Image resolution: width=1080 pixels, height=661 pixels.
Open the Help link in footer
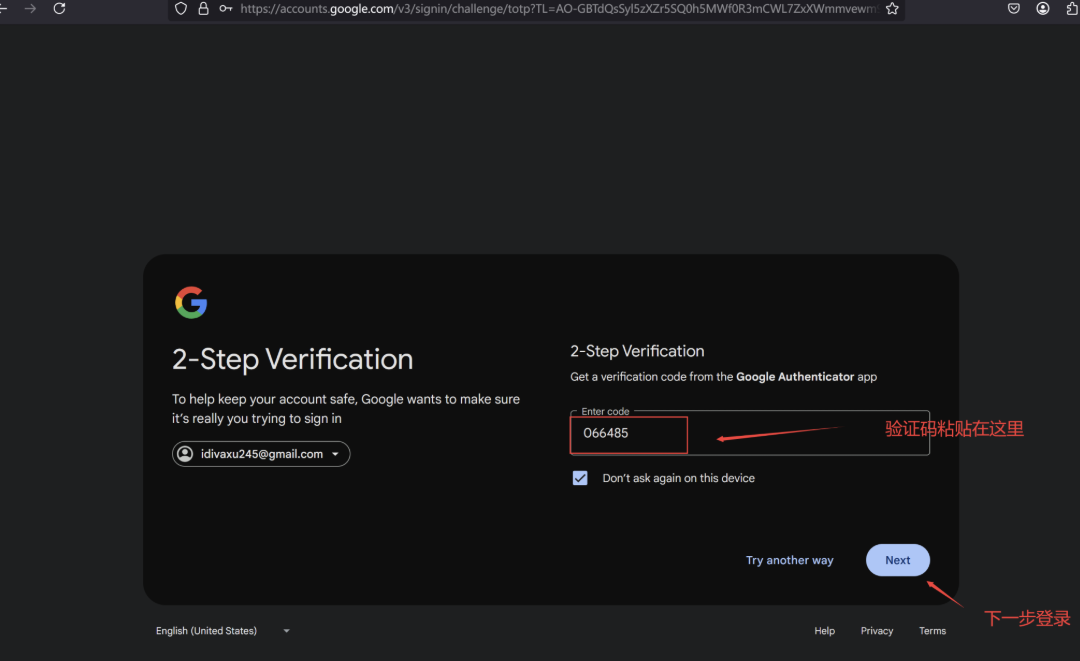824,631
